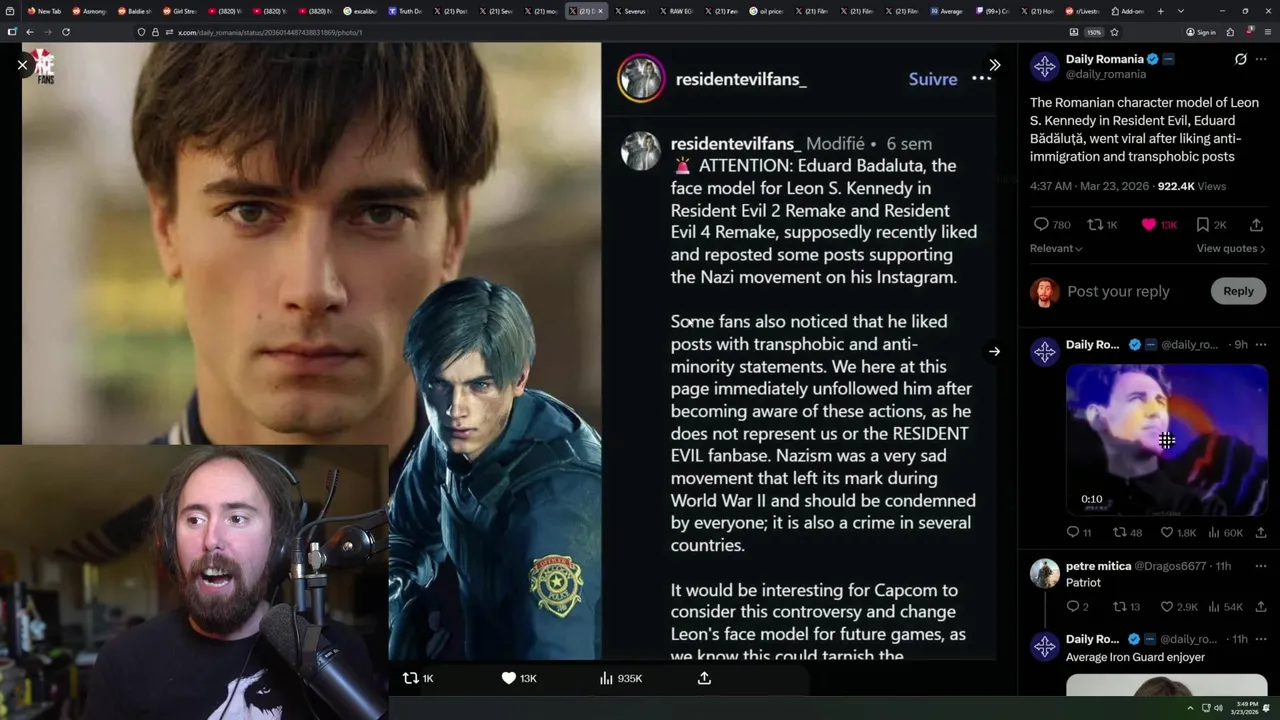Open more options on petre mitica's reply
The width and height of the screenshot is (1280, 720).
(1261, 566)
